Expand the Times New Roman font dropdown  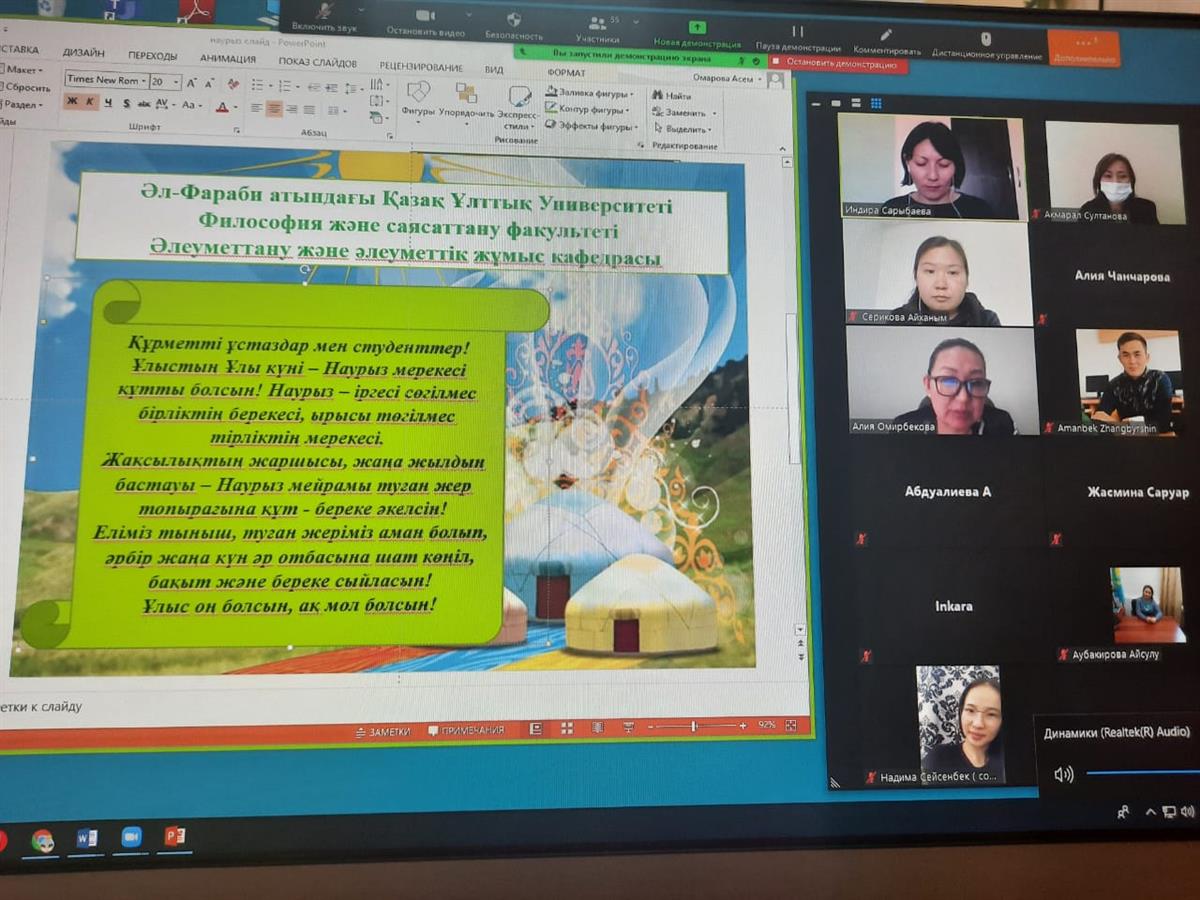click(144, 81)
